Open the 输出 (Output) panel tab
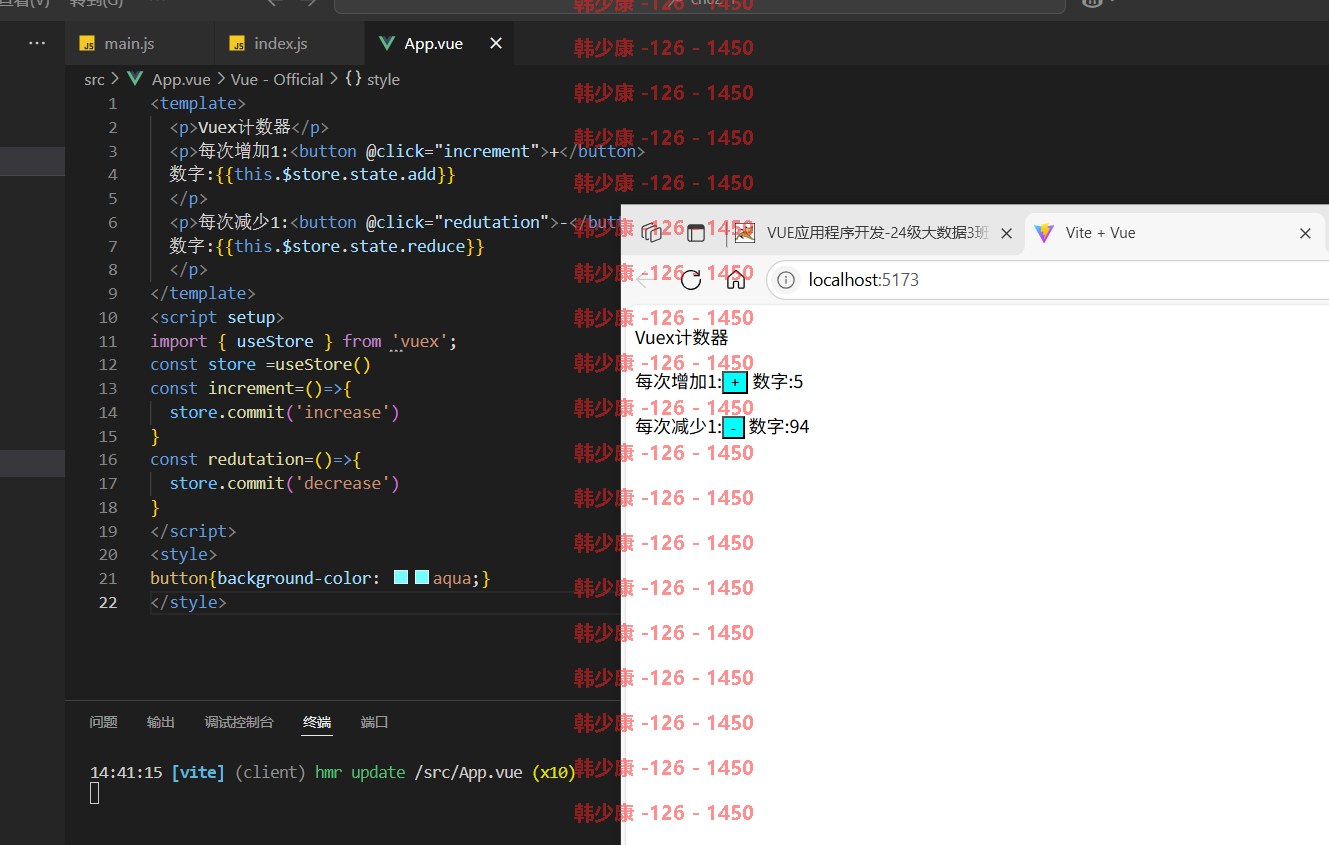 coord(161,722)
